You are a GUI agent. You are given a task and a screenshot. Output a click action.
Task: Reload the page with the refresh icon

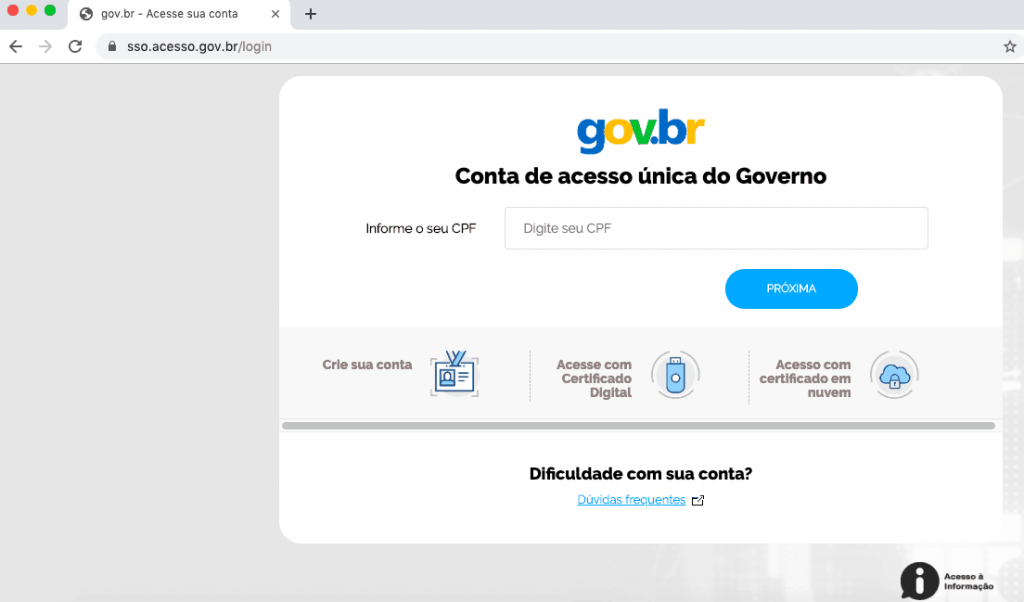click(75, 46)
